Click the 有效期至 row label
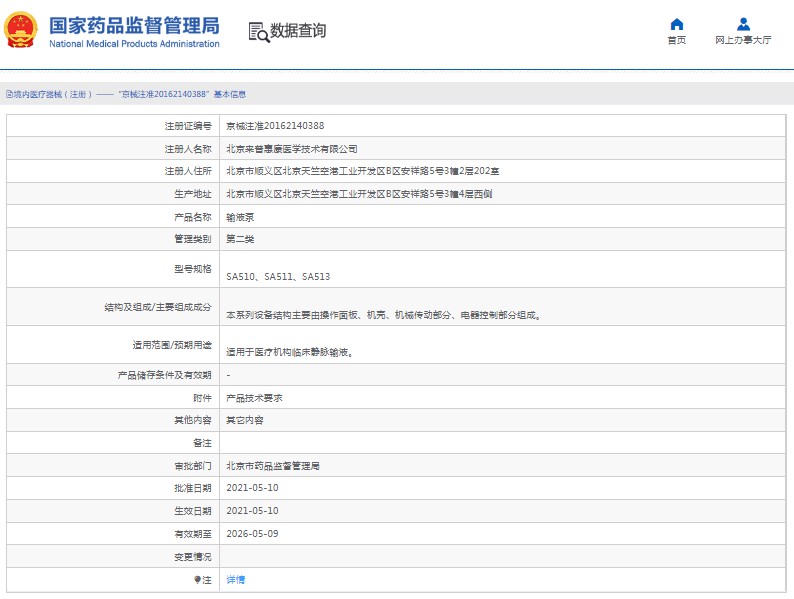The image size is (794, 599). [193, 534]
